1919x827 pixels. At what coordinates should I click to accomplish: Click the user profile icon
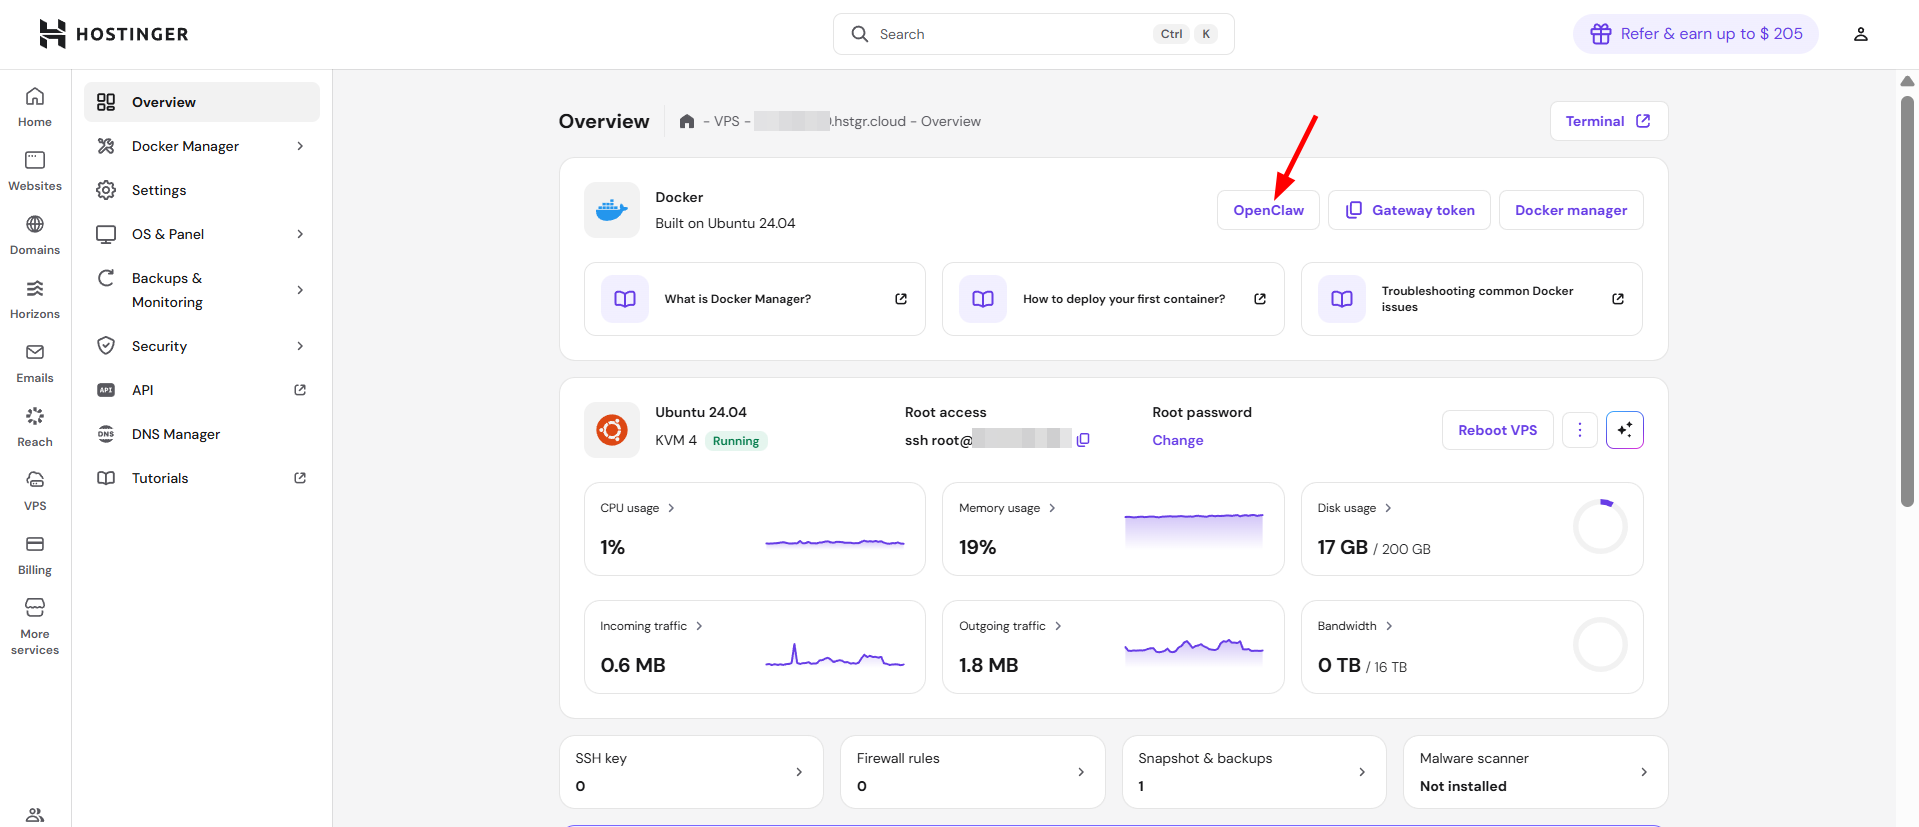pyautogui.click(x=1860, y=34)
